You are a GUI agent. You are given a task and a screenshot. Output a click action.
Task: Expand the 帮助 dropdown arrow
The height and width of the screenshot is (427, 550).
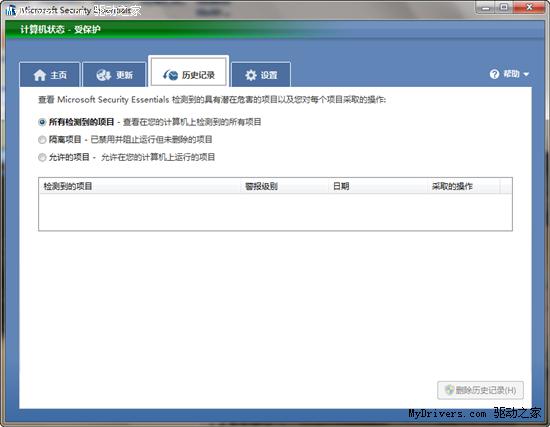click(x=526, y=74)
